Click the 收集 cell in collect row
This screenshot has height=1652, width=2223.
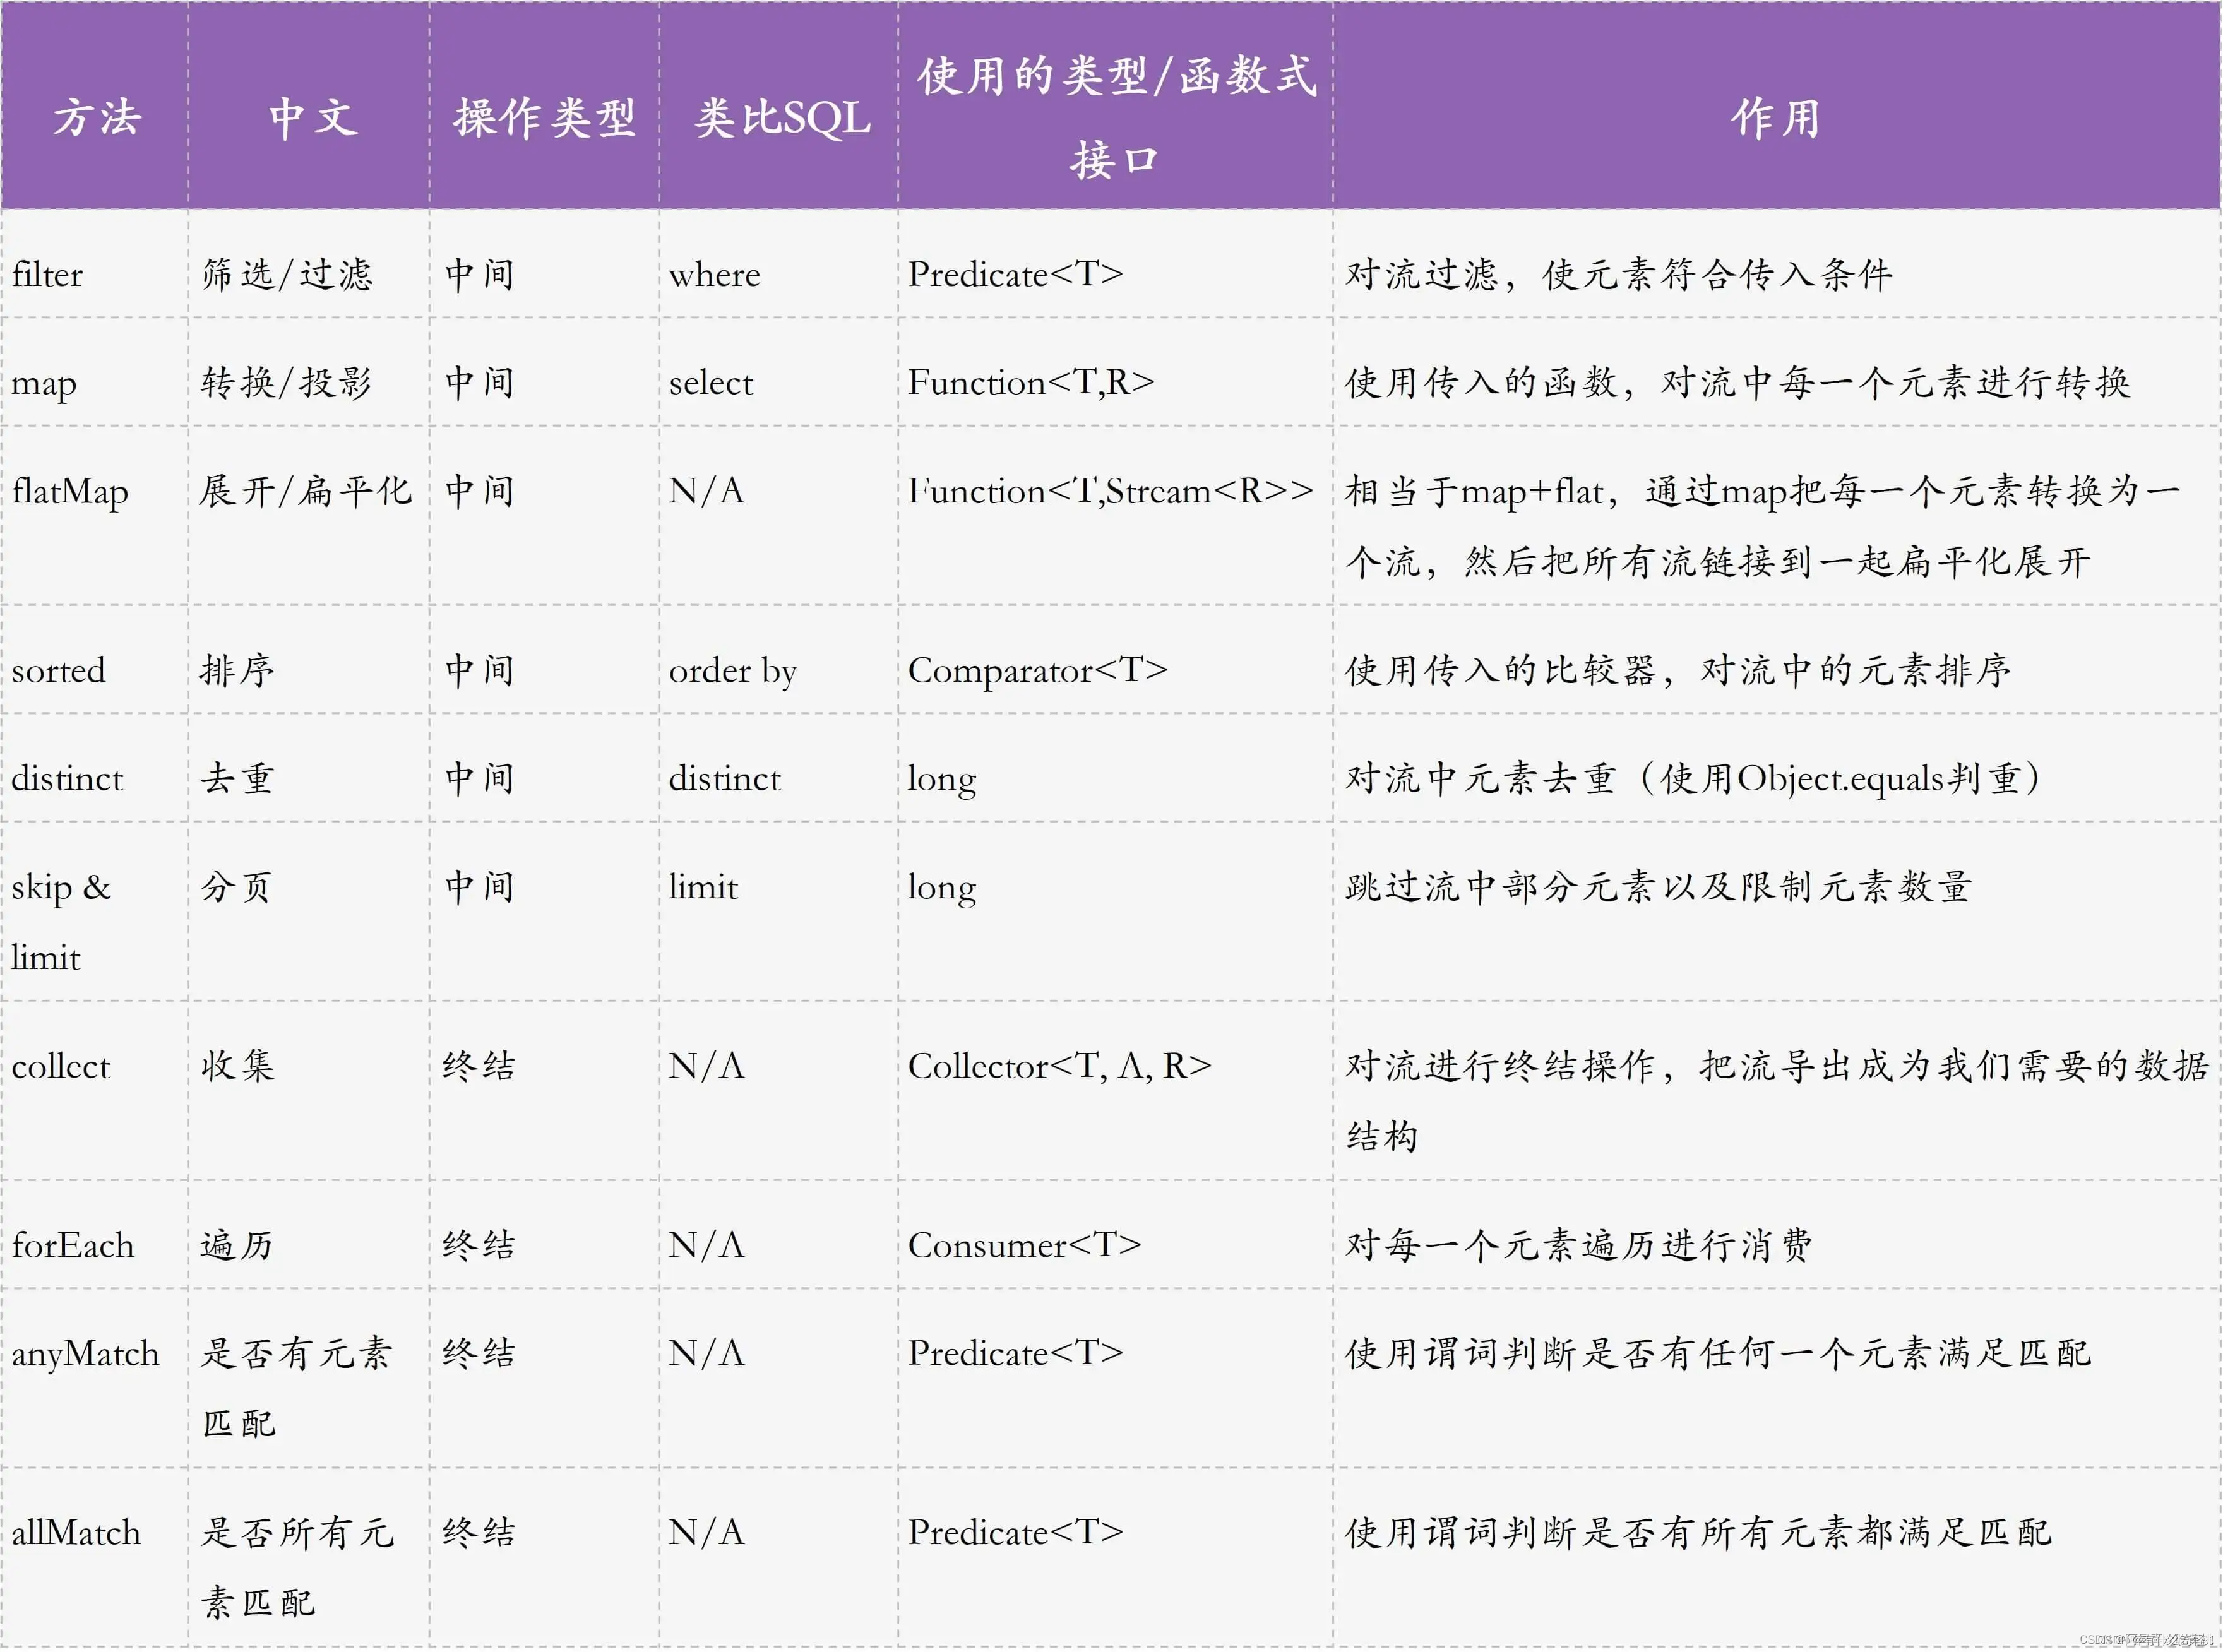coord(237,1066)
